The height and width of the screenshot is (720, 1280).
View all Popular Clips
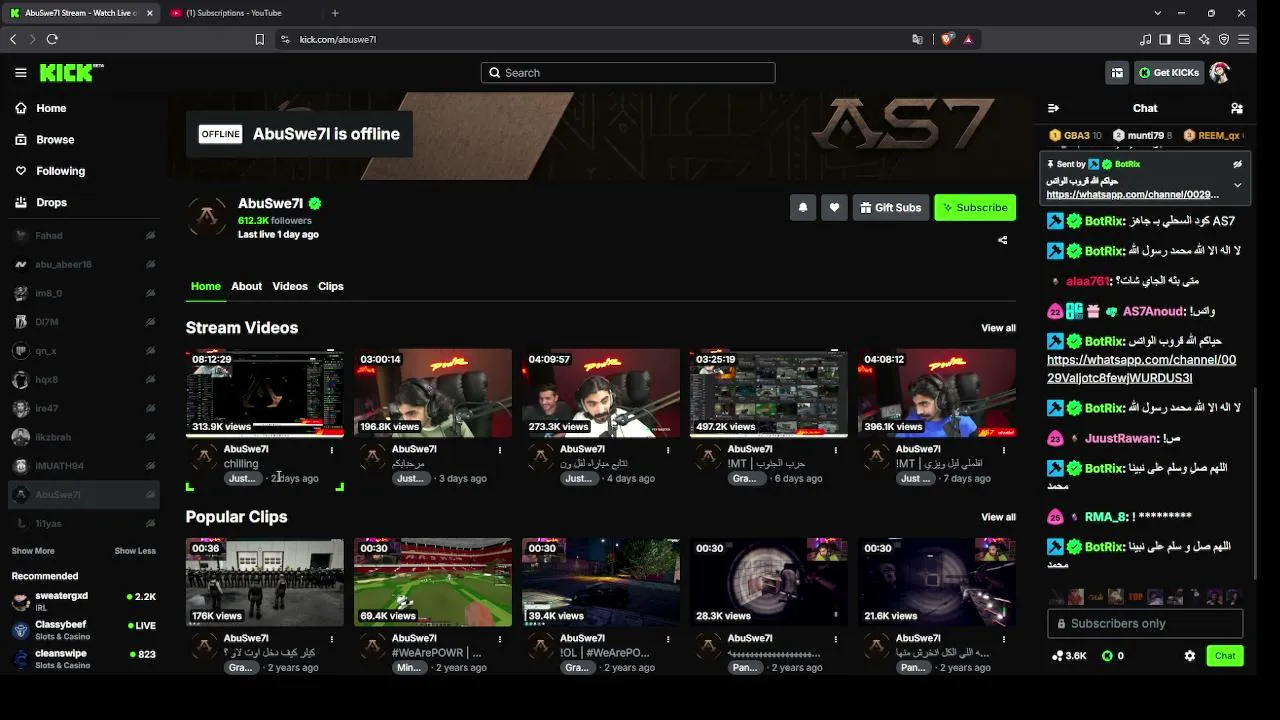pyautogui.click(x=998, y=517)
